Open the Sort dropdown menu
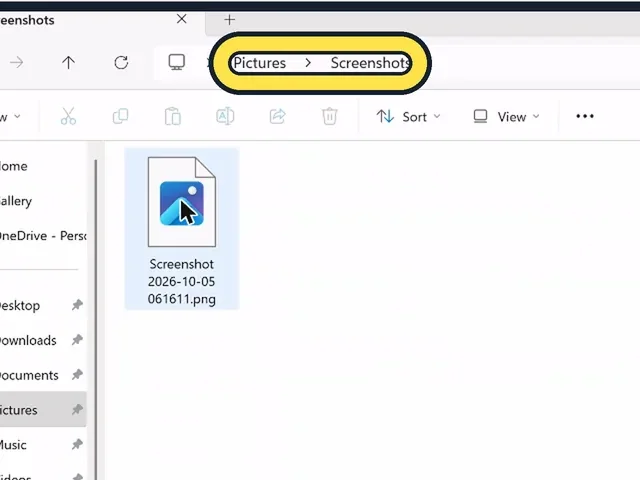640x480 pixels. pyautogui.click(x=408, y=117)
